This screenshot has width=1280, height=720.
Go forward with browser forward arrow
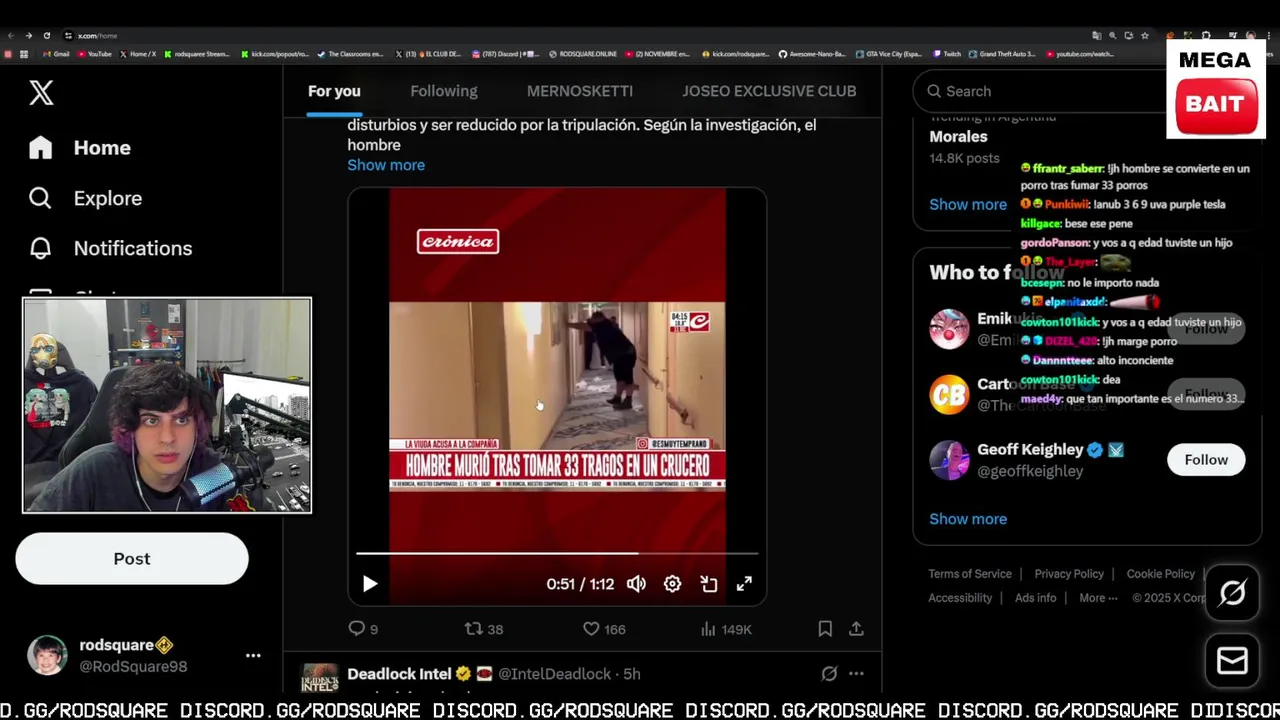click(29, 36)
